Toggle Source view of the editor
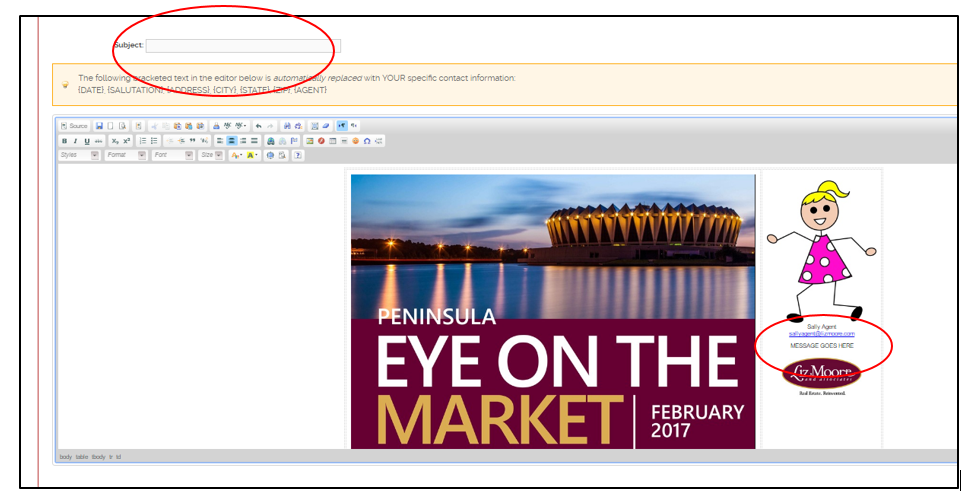Screen dimensions: 979x501 tap(75, 126)
